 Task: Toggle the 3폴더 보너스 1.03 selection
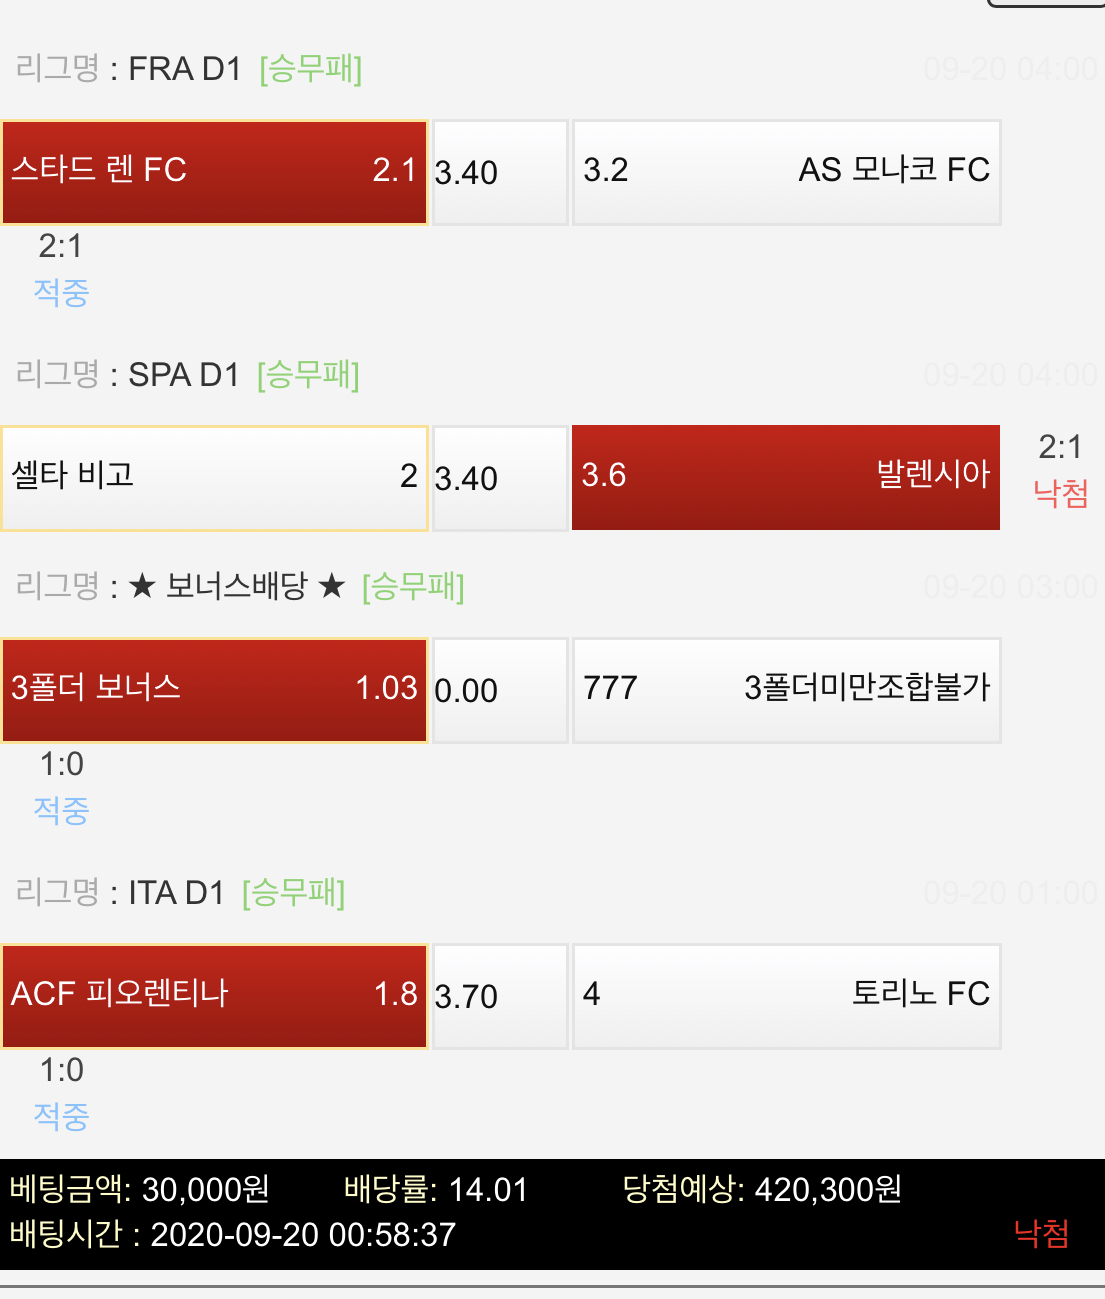click(214, 690)
